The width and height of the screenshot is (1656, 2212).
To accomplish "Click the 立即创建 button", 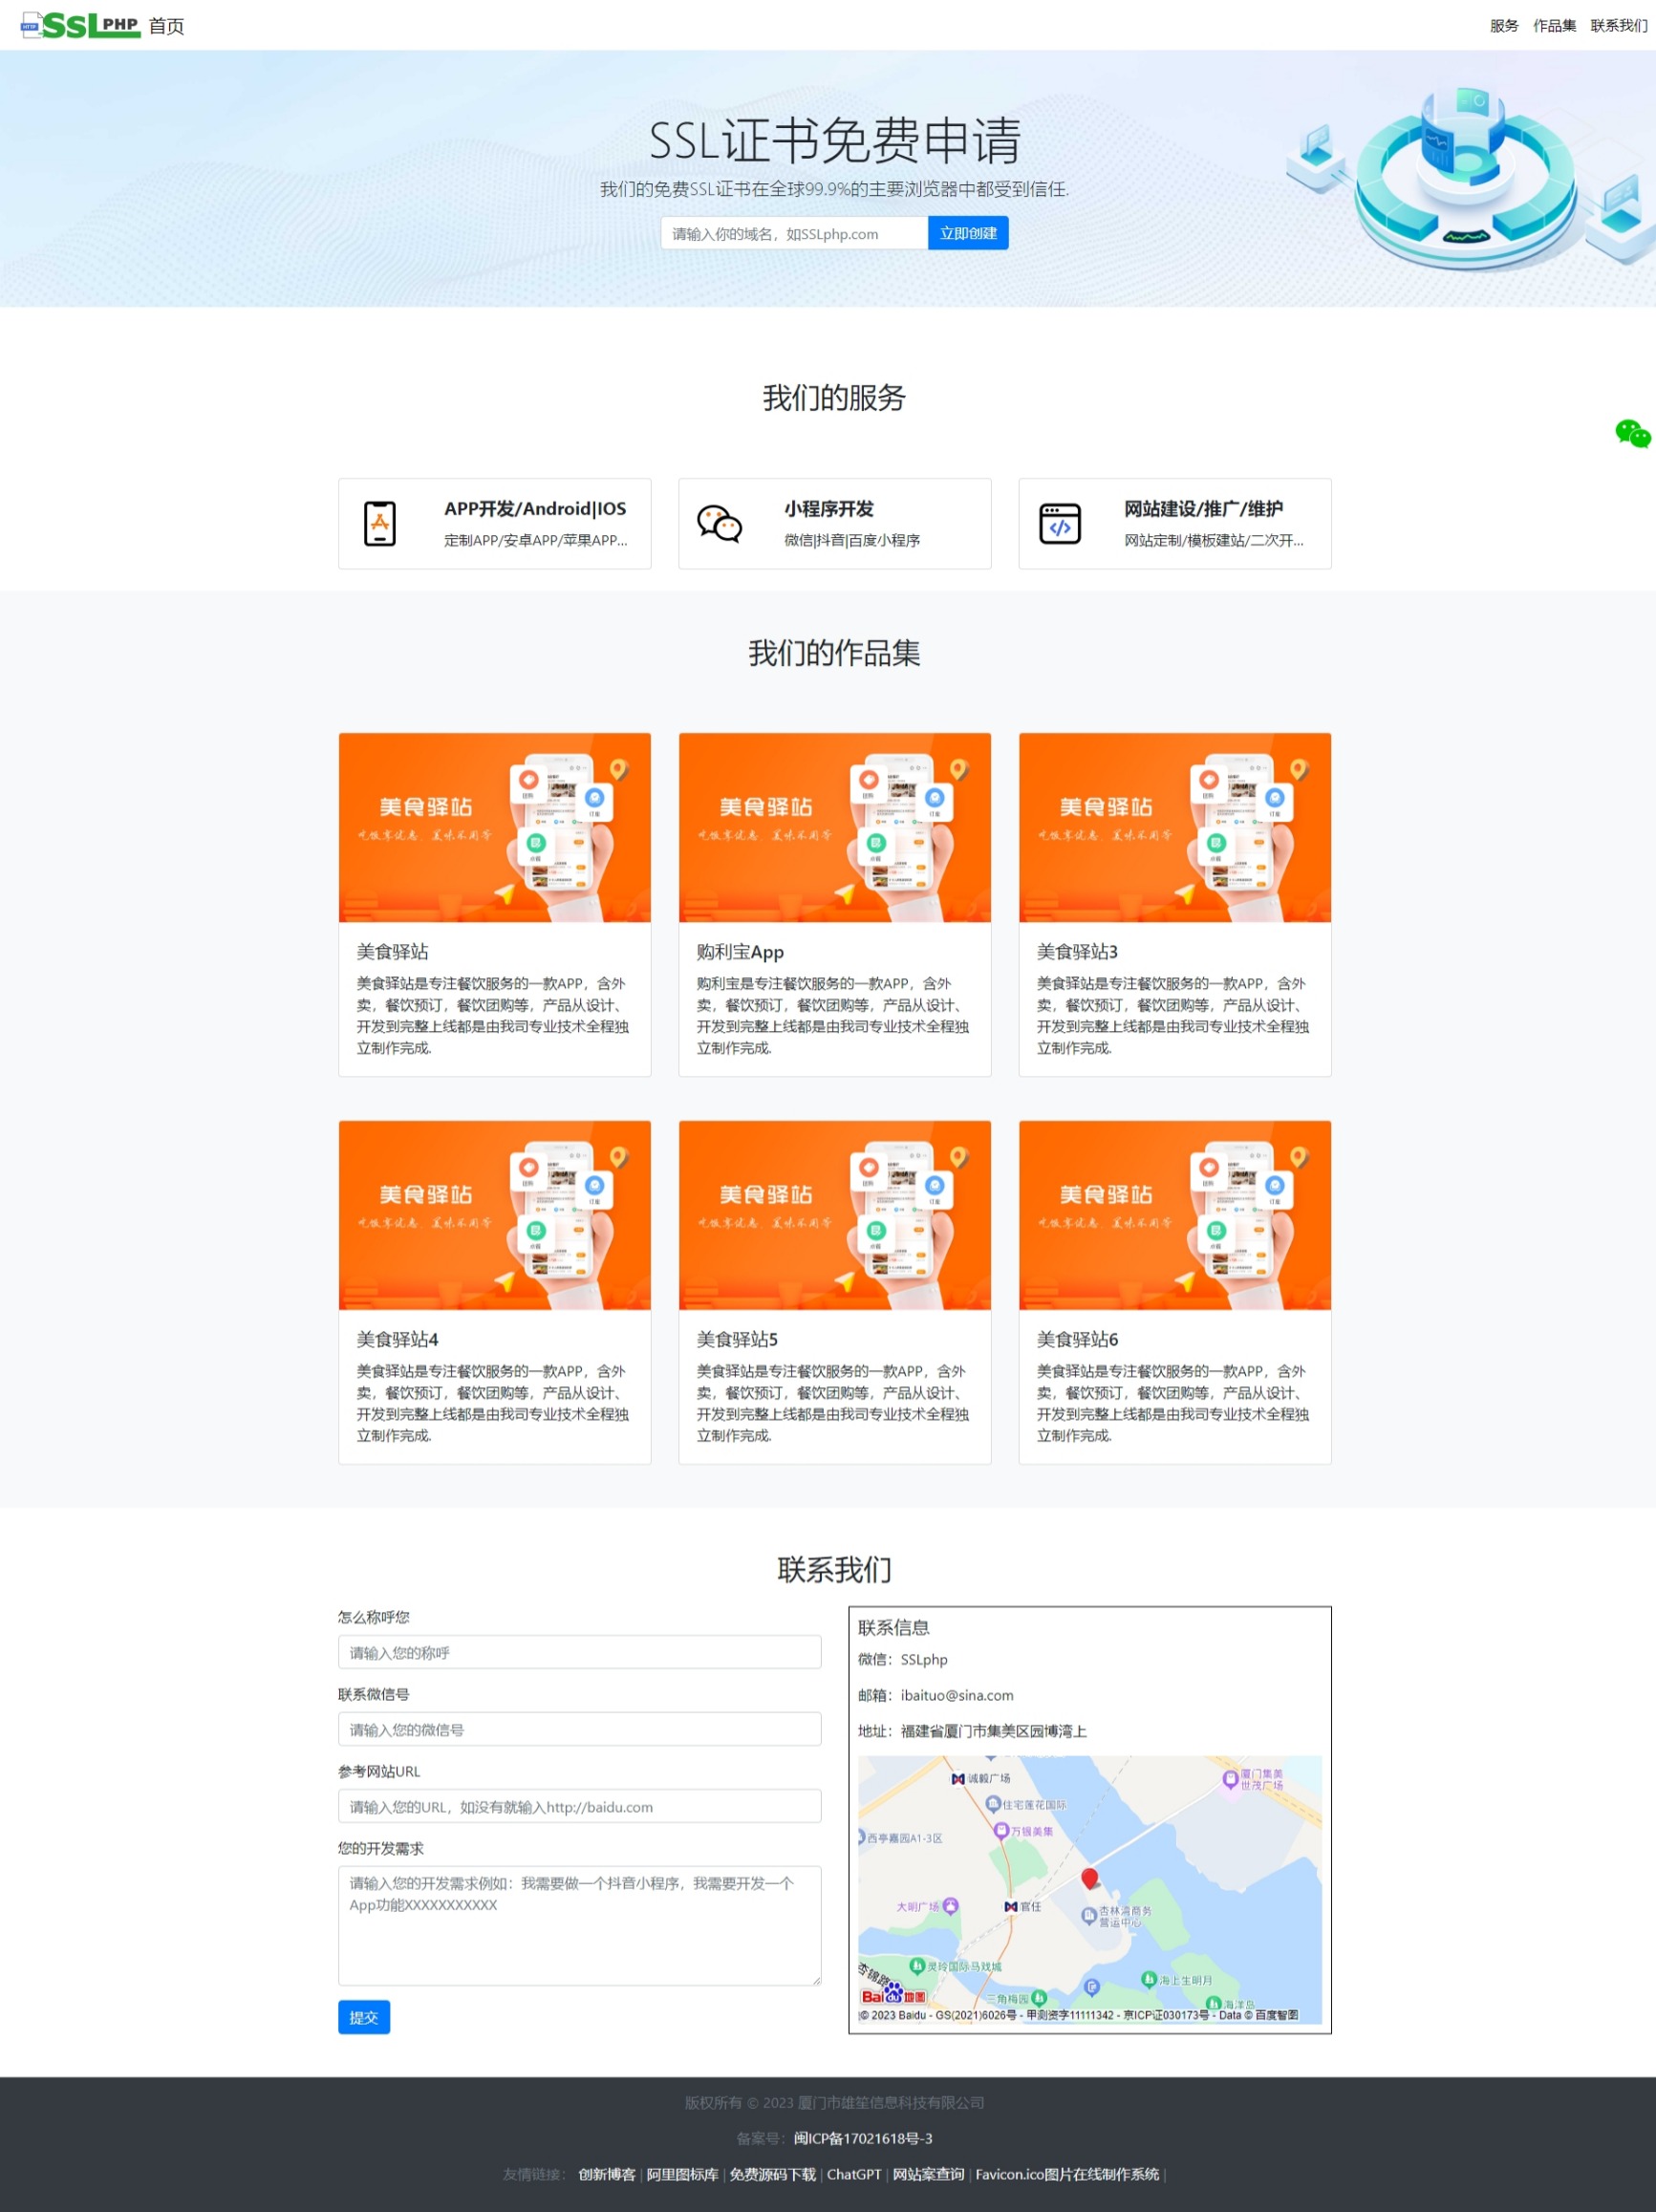I will (967, 232).
